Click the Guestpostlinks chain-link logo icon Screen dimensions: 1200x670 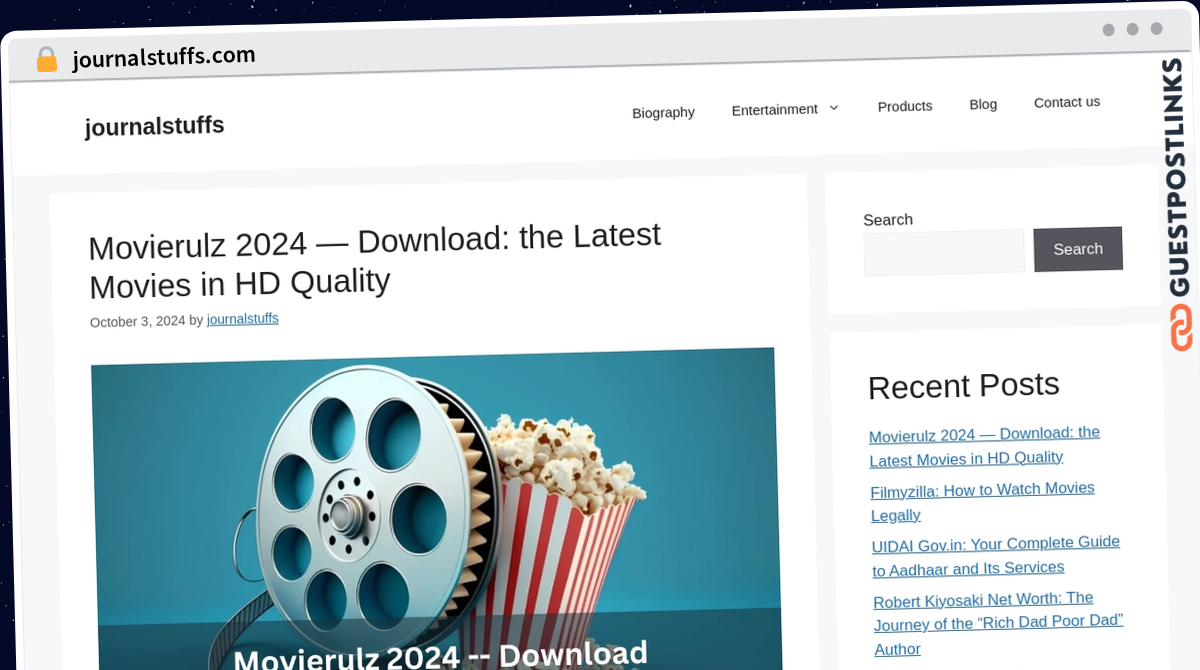1181,328
